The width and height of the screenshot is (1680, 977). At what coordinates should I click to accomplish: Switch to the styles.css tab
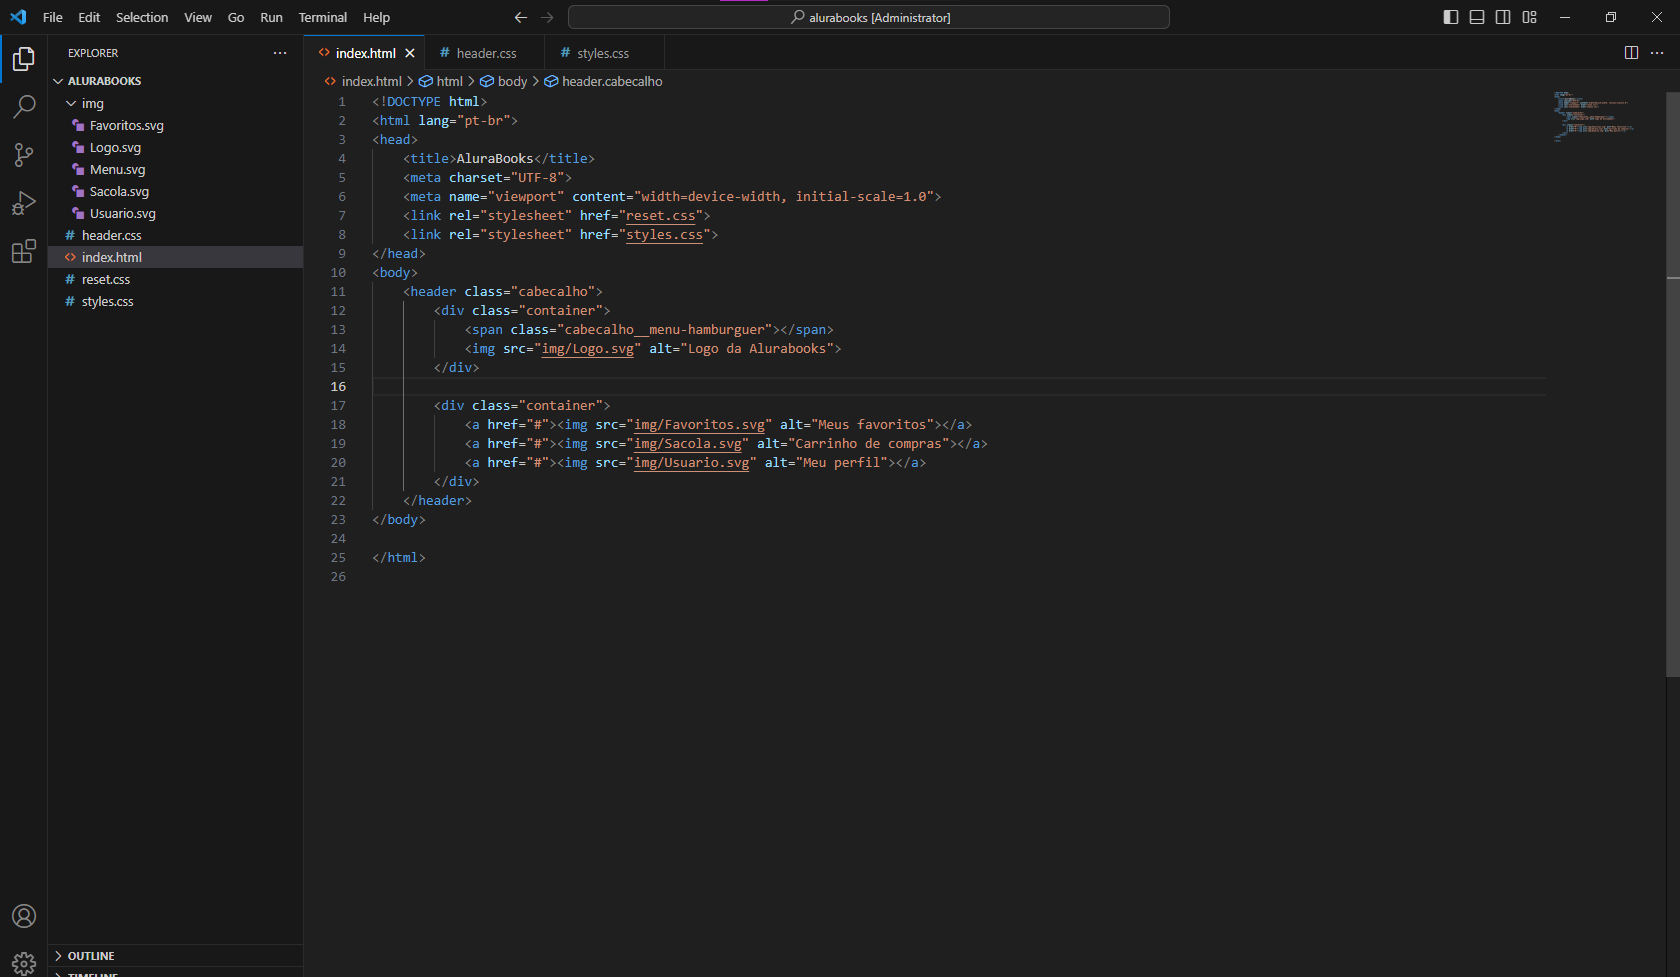[604, 53]
